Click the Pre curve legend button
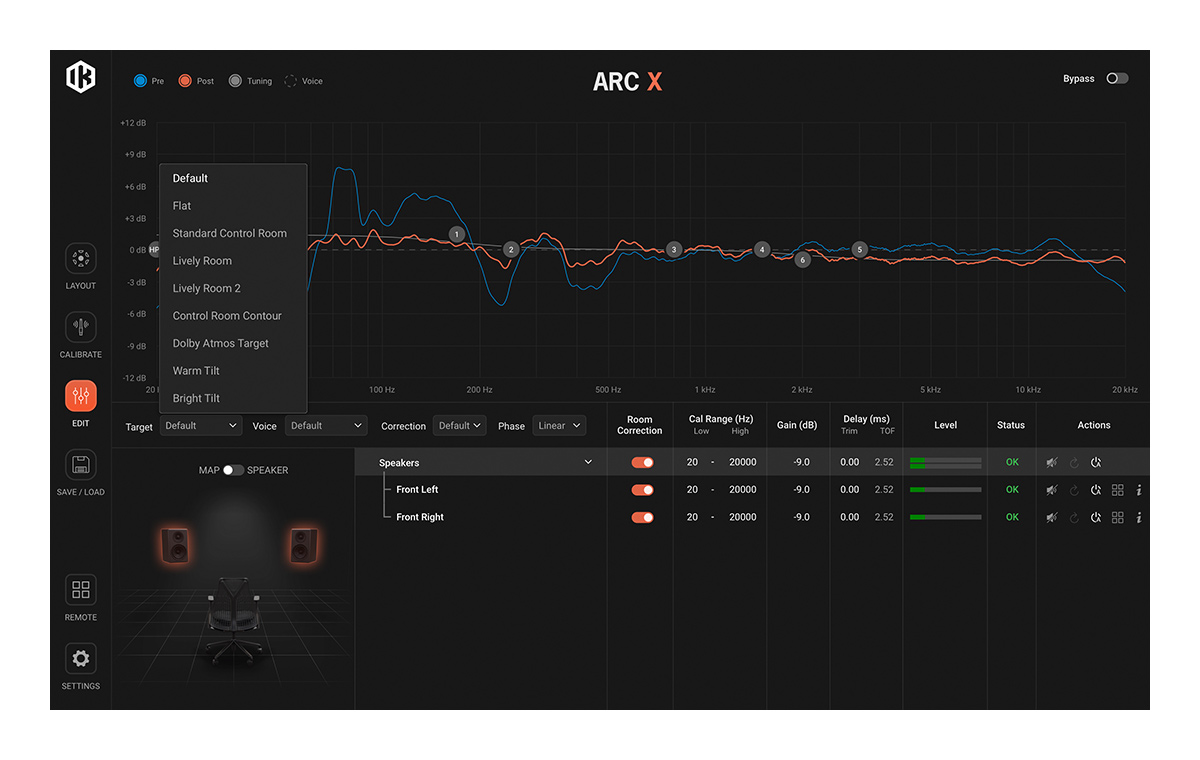Viewport: 1200px width, 760px height. click(149, 81)
